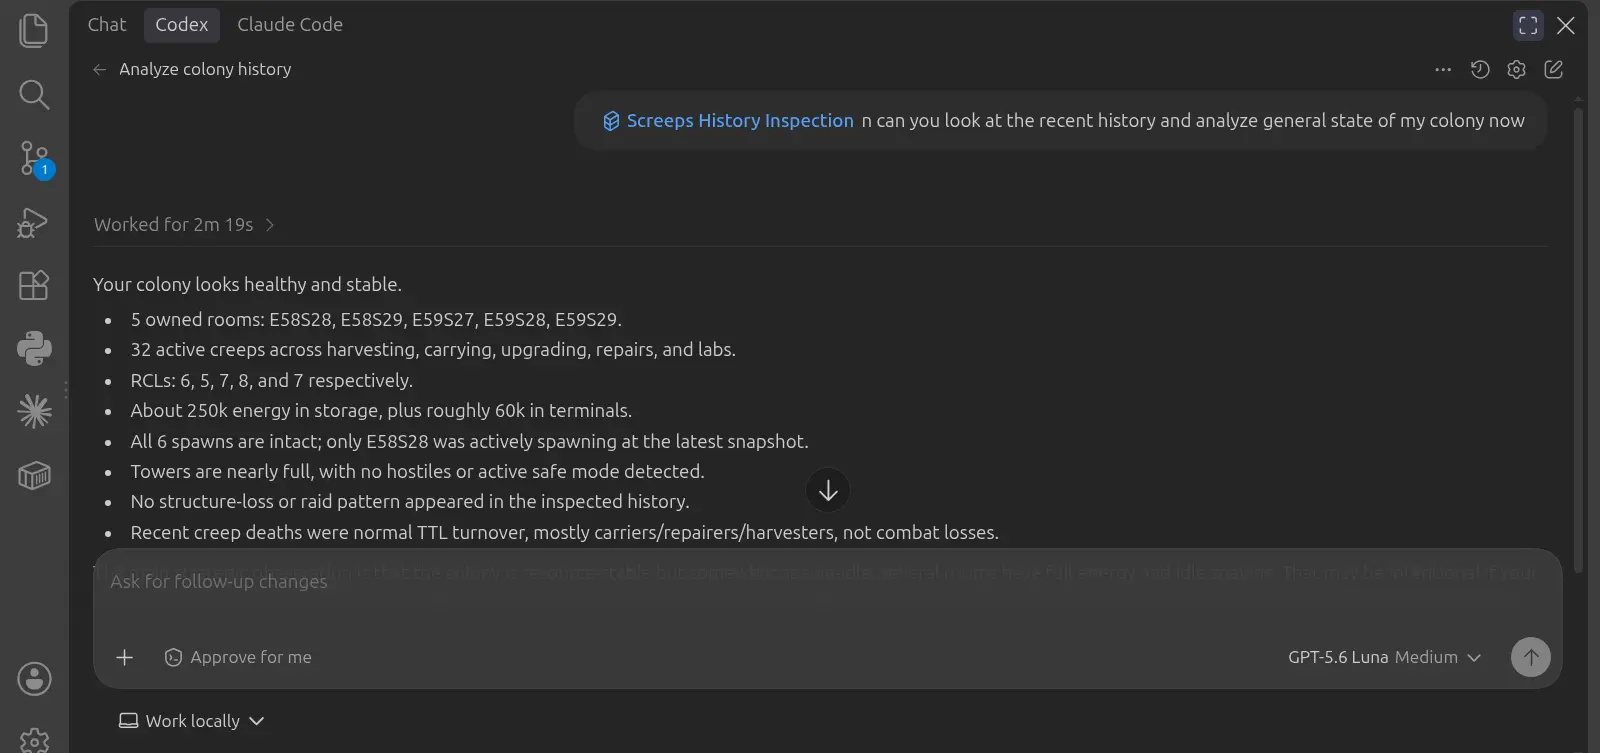This screenshot has width=1600, height=753.
Task: Add an attachment with the plus icon
Action: point(124,657)
